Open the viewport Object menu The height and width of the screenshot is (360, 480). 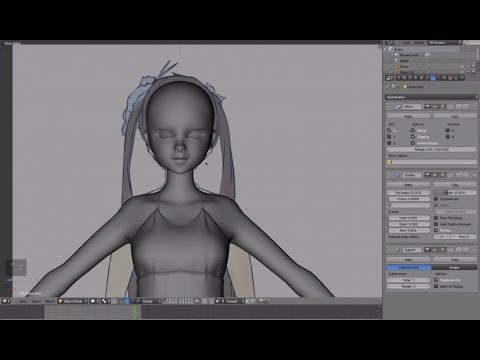tap(49, 301)
